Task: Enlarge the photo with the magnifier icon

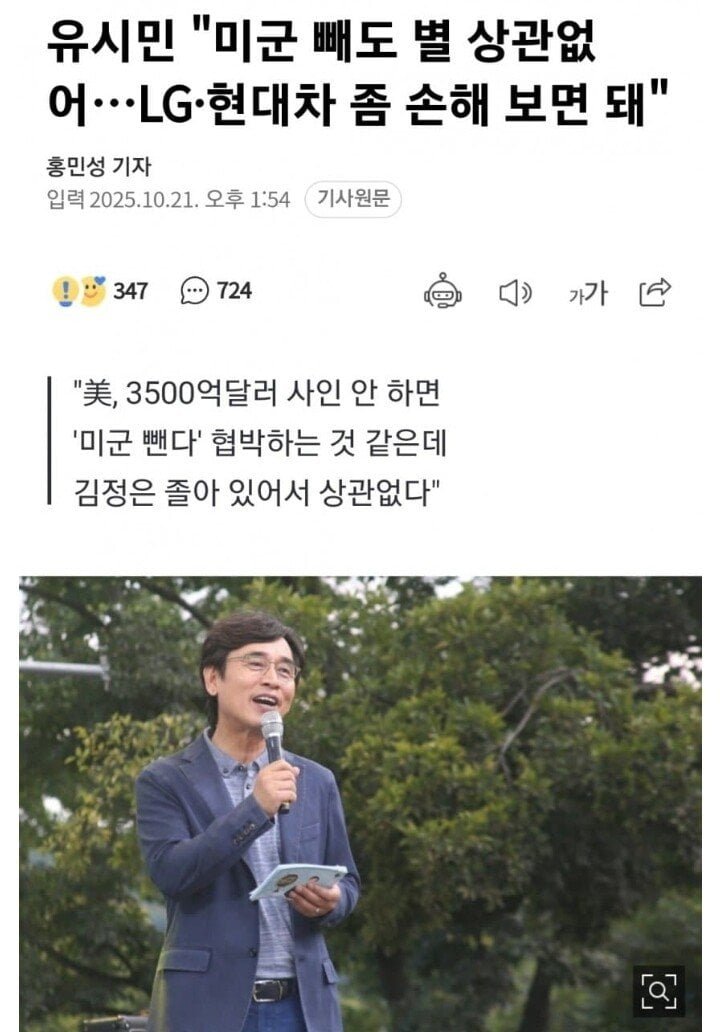Action: coord(658,991)
